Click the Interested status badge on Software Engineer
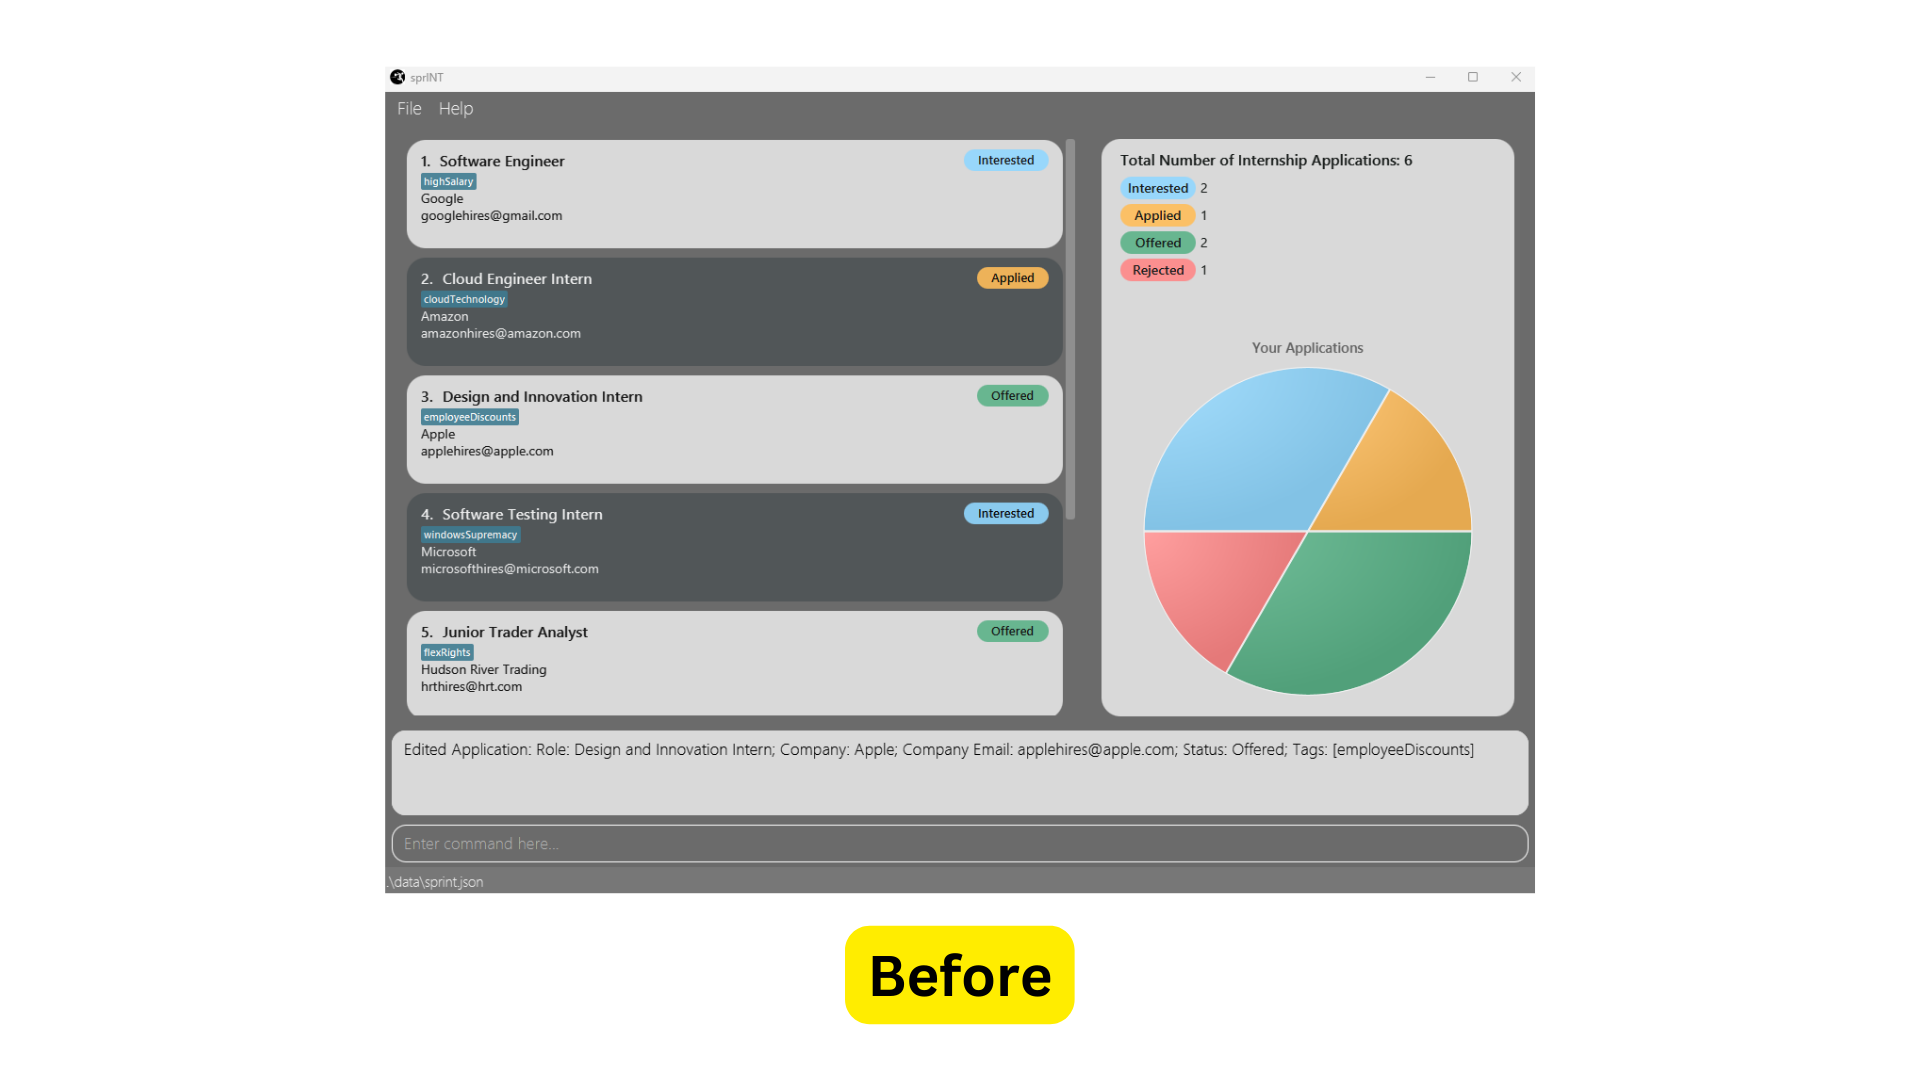The width and height of the screenshot is (1920, 1080). click(1005, 160)
